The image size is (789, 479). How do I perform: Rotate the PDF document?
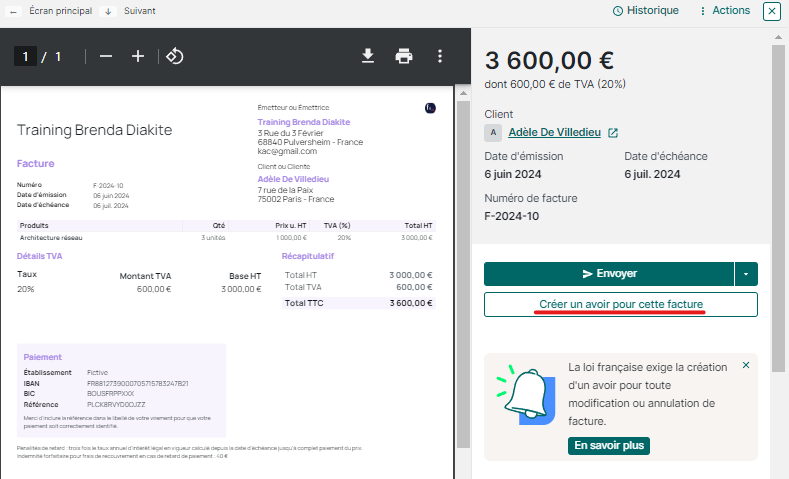coord(174,56)
